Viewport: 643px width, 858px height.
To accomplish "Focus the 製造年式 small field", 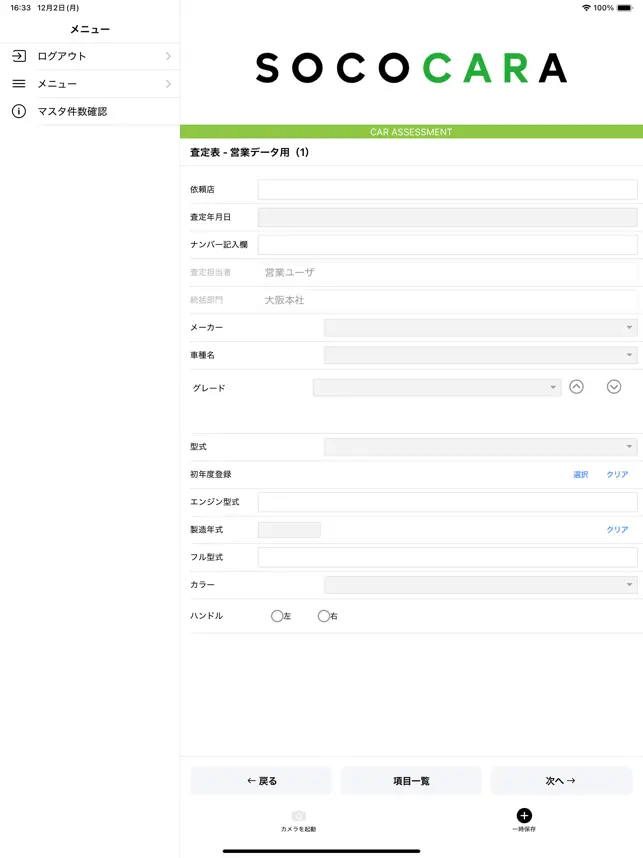I will point(289,530).
